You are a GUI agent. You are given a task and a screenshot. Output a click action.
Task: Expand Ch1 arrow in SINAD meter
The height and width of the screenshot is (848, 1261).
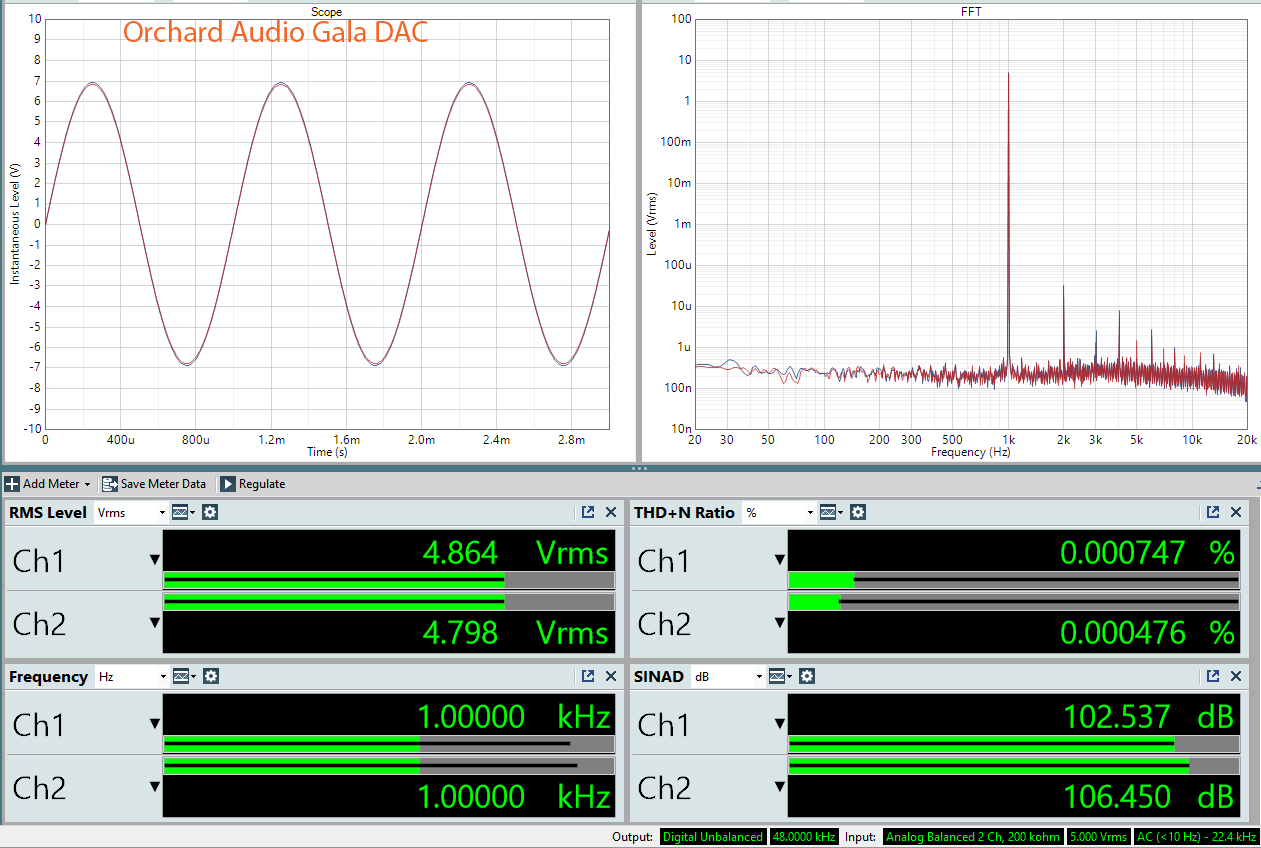tap(780, 724)
